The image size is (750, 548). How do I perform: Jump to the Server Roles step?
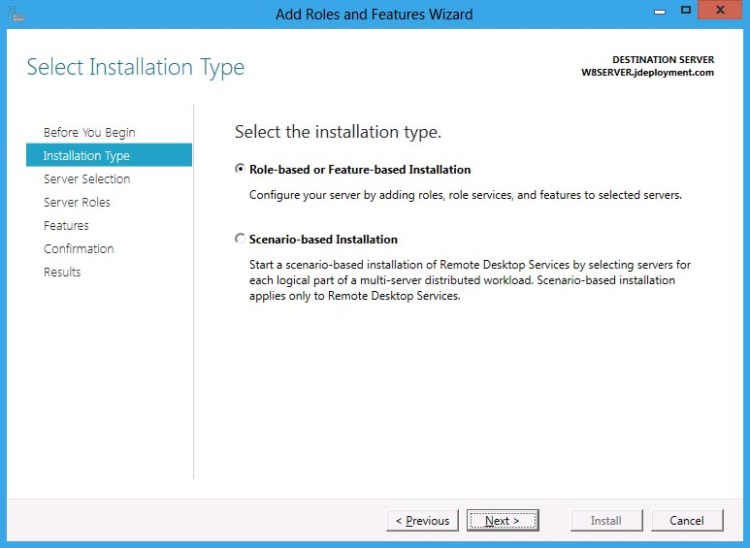77,202
